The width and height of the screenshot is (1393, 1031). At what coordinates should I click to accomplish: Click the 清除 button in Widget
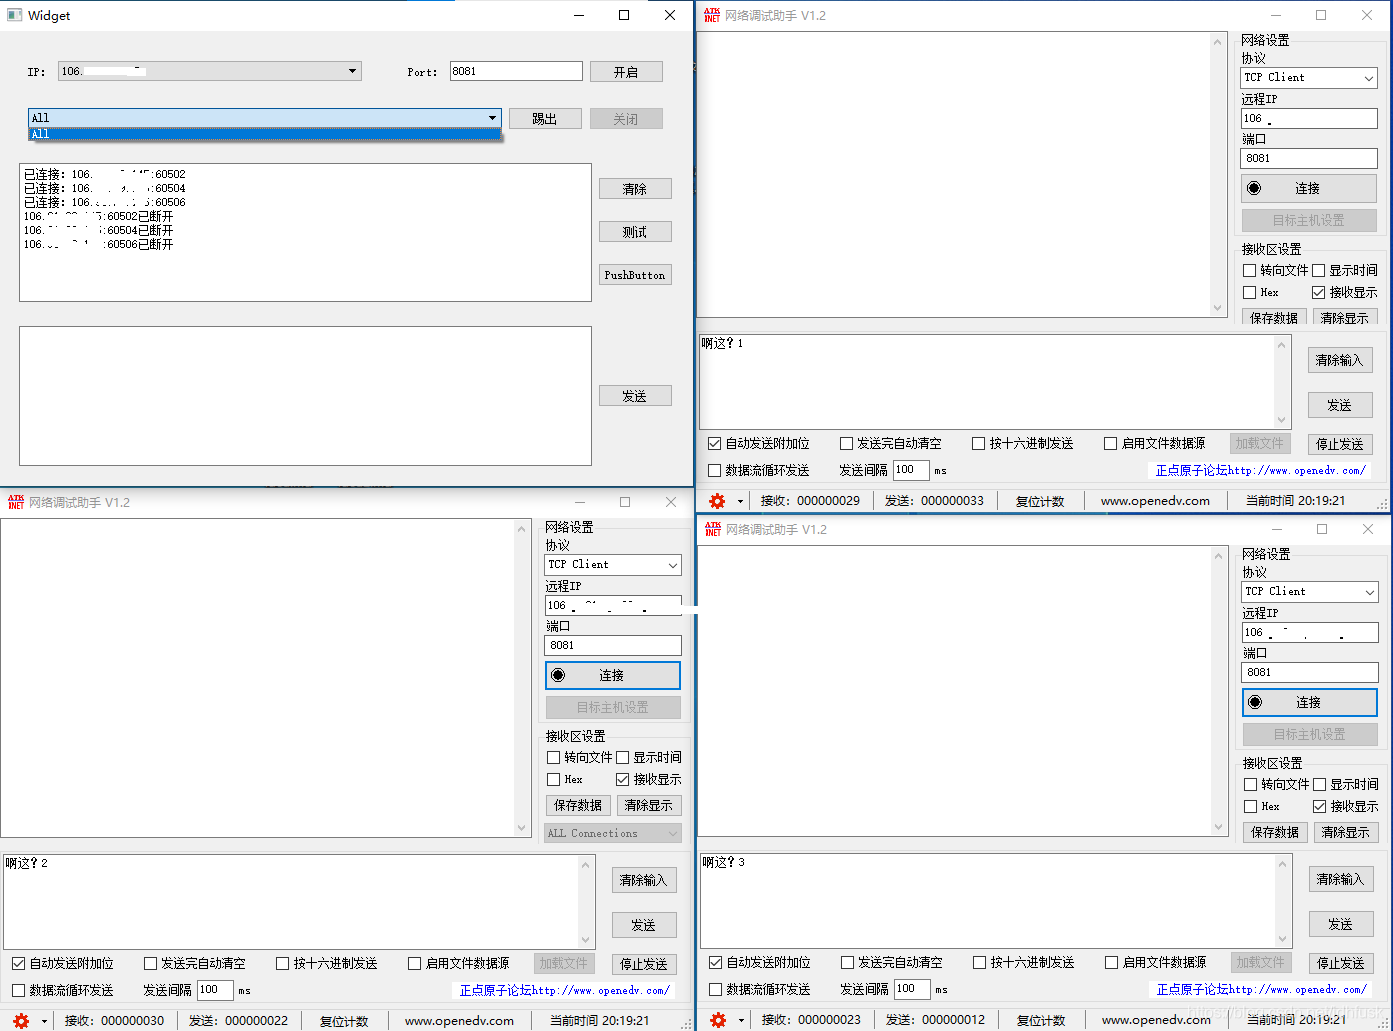coord(635,189)
